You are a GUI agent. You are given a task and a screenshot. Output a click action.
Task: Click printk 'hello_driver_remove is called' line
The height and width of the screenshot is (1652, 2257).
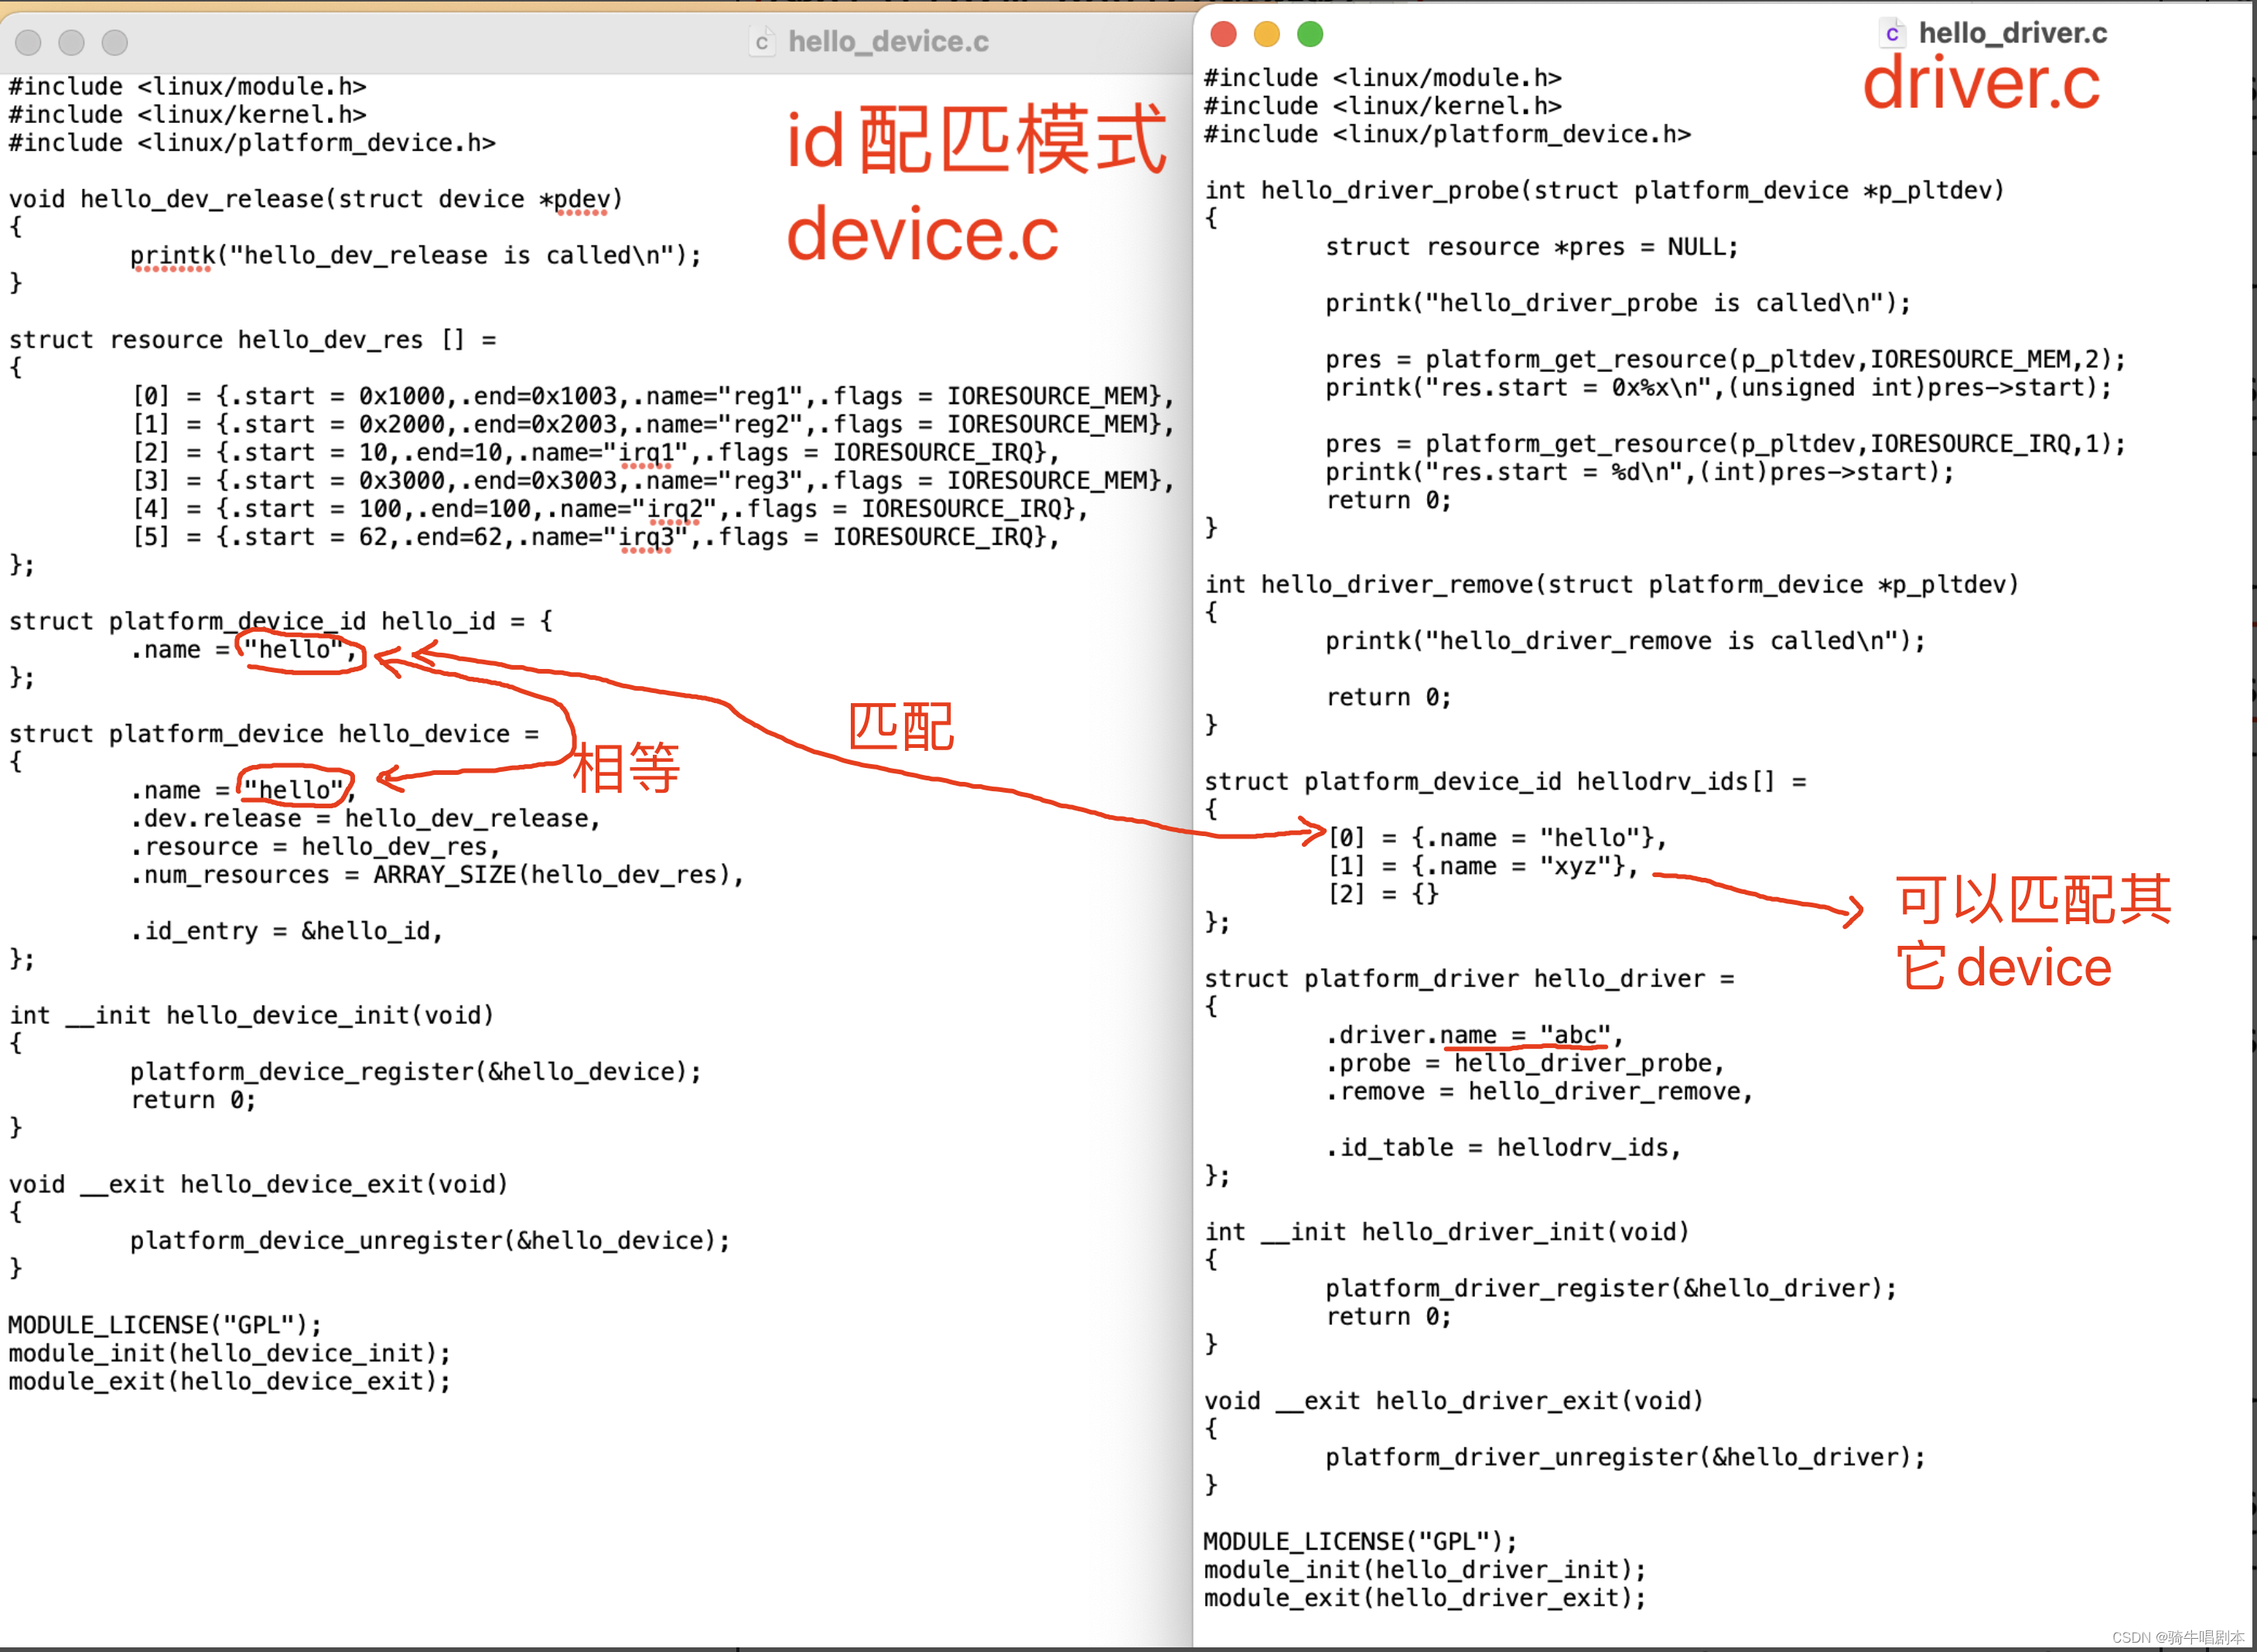[1626, 641]
